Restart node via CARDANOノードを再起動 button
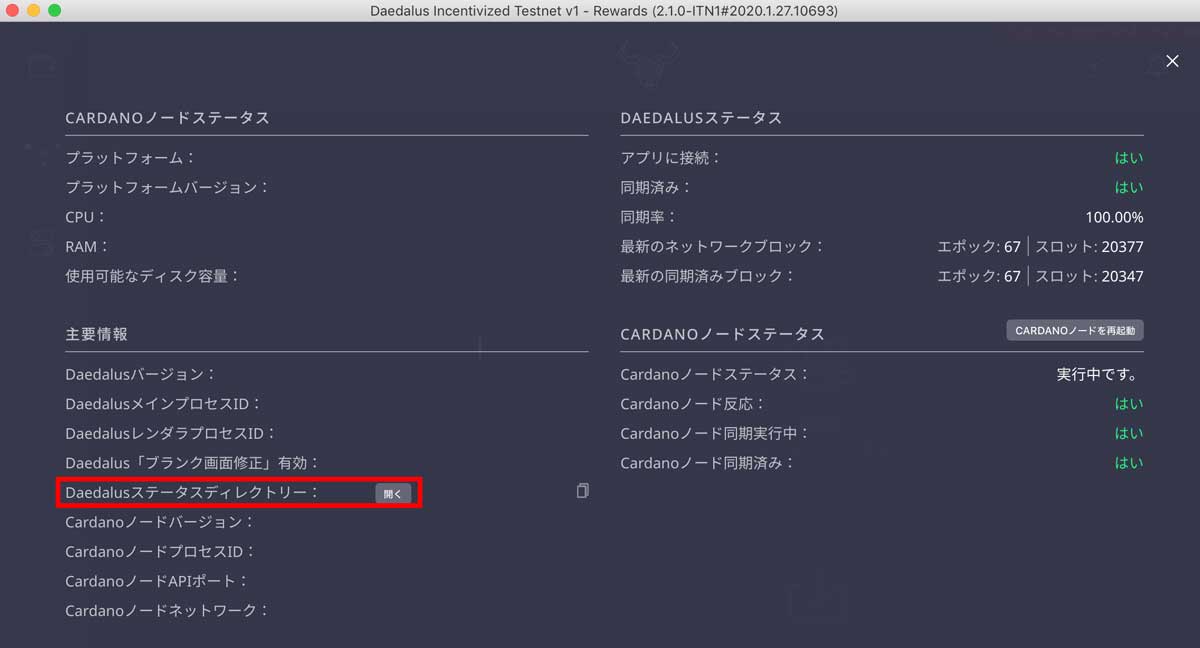This screenshot has height=648, width=1200. coord(1075,331)
